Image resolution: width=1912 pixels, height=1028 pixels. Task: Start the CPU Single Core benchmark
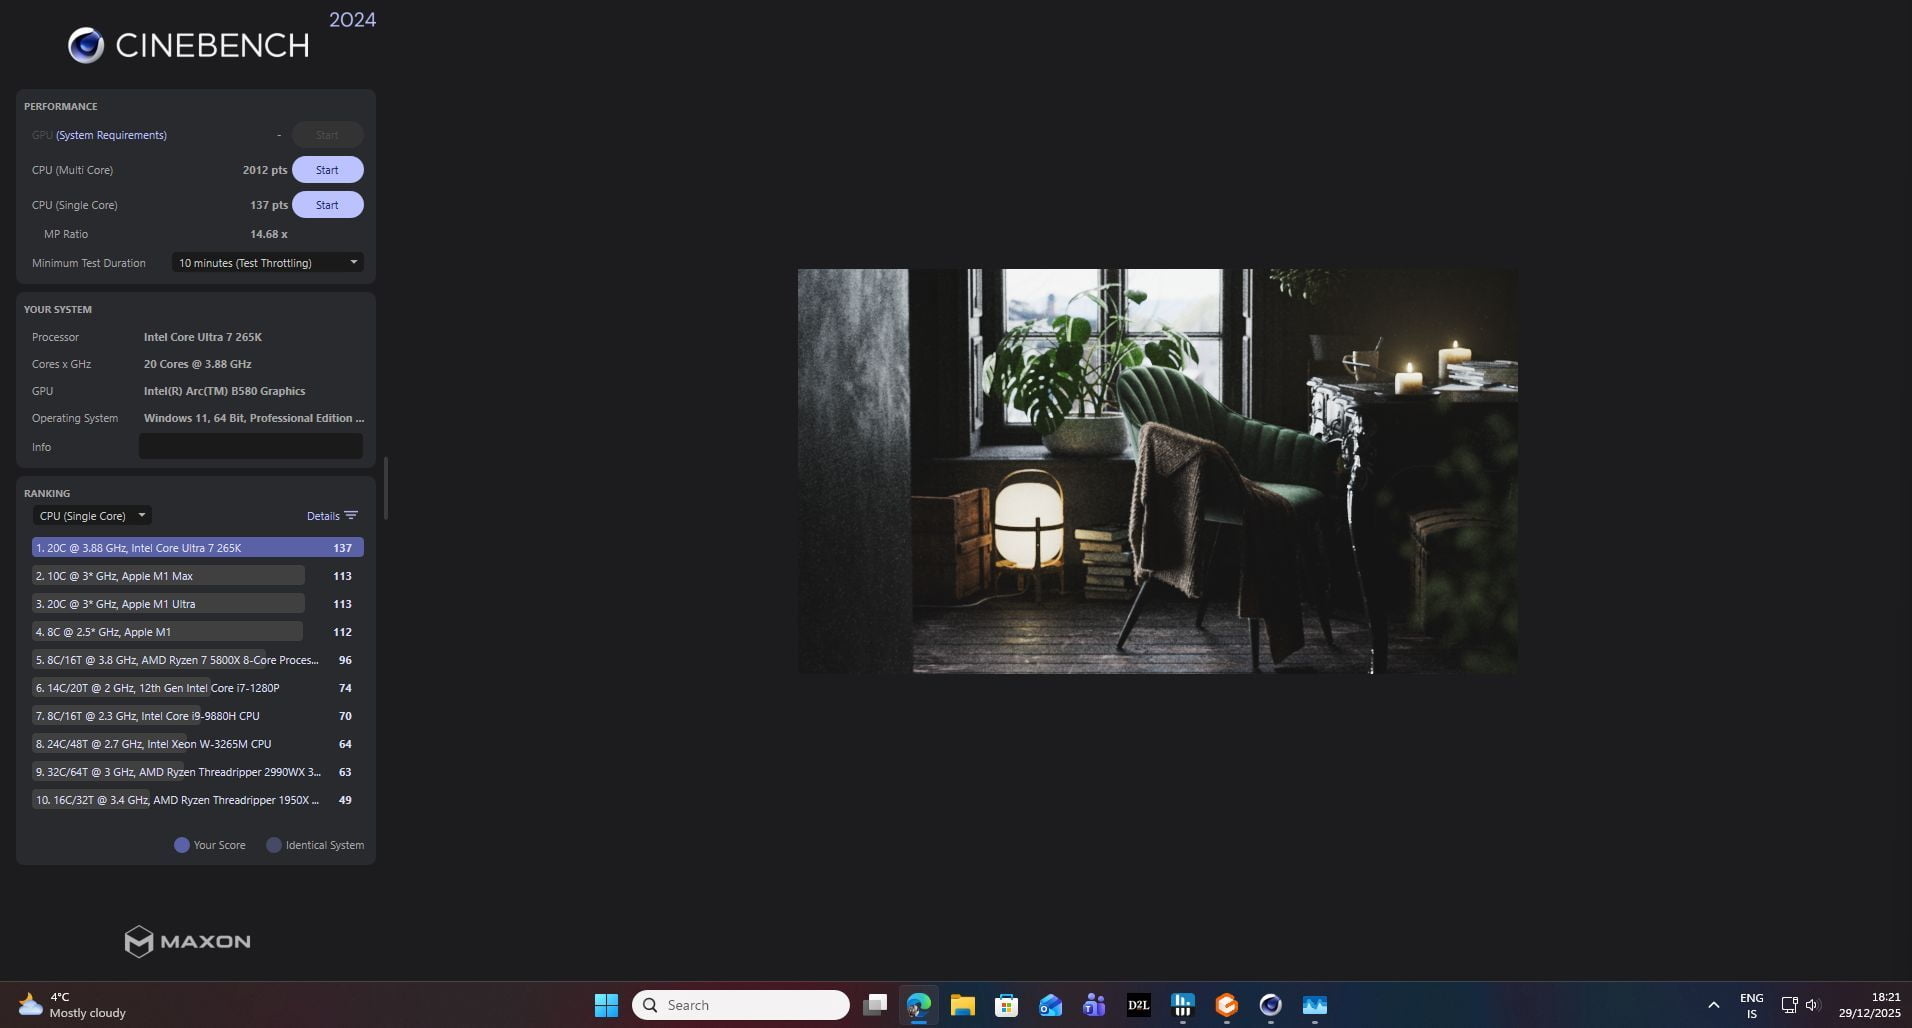tap(327, 205)
